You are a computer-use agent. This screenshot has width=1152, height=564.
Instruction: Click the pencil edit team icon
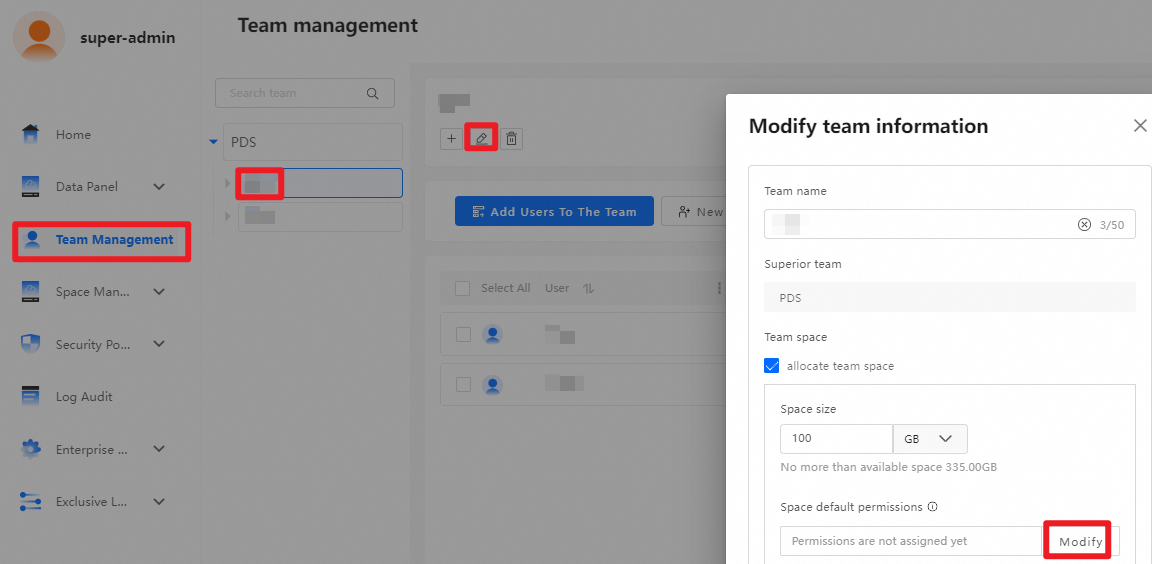pyautogui.click(x=482, y=138)
